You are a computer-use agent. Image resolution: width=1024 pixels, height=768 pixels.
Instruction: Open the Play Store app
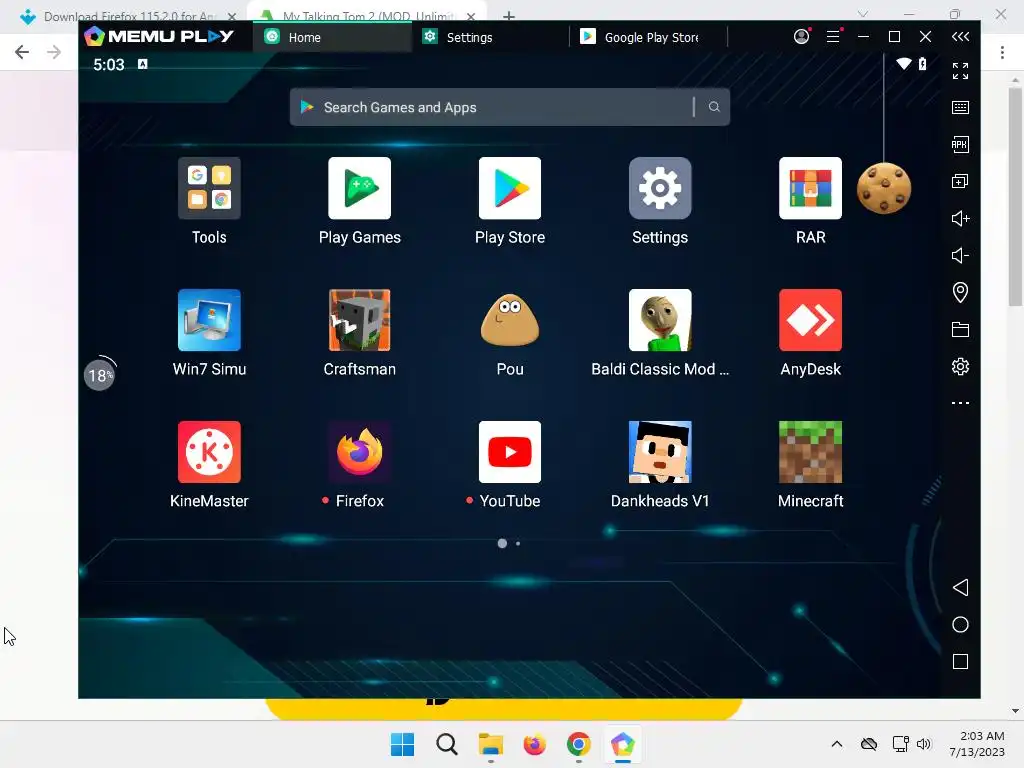[509, 188]
